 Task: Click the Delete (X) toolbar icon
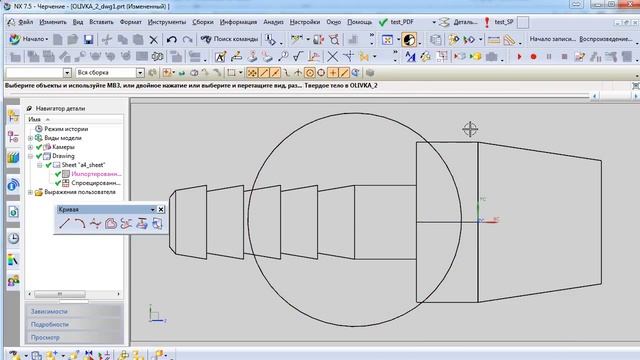[x=153, y=40]
